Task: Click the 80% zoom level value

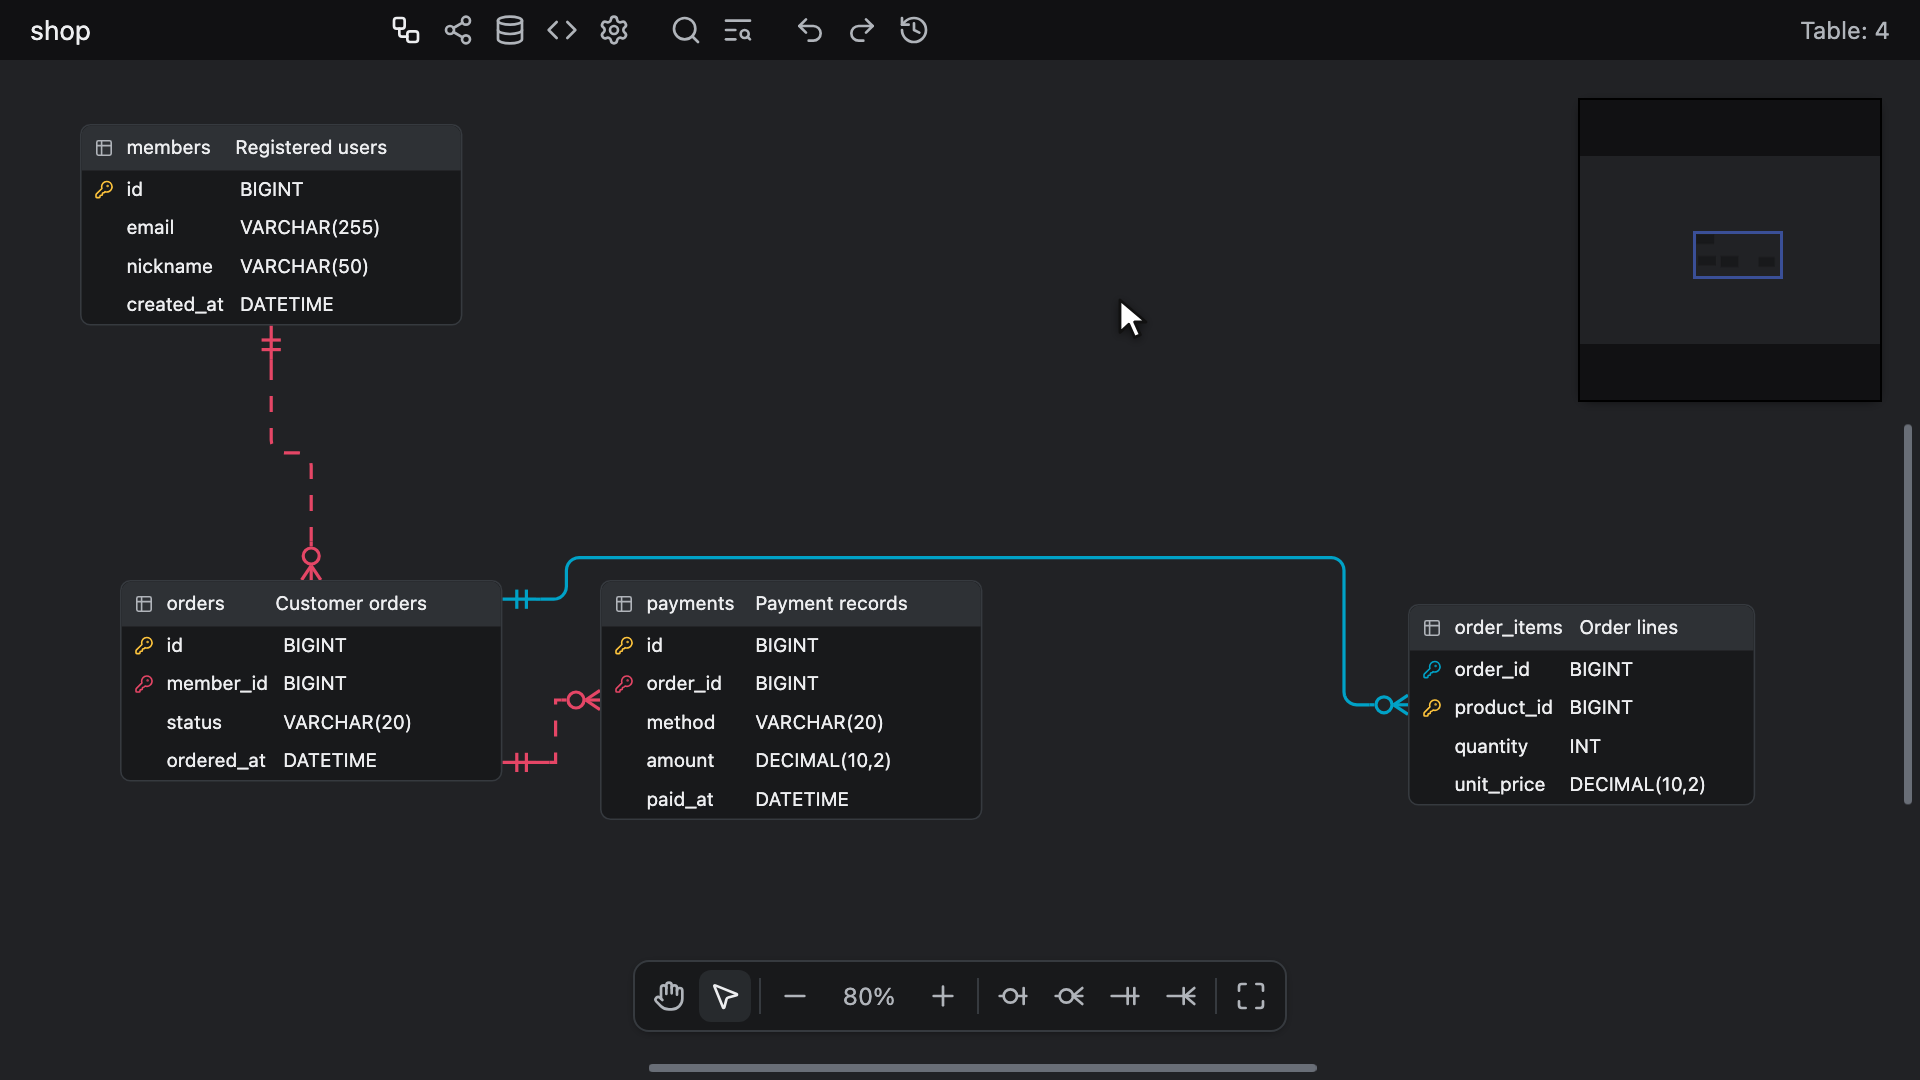Action: pos(869,996)
